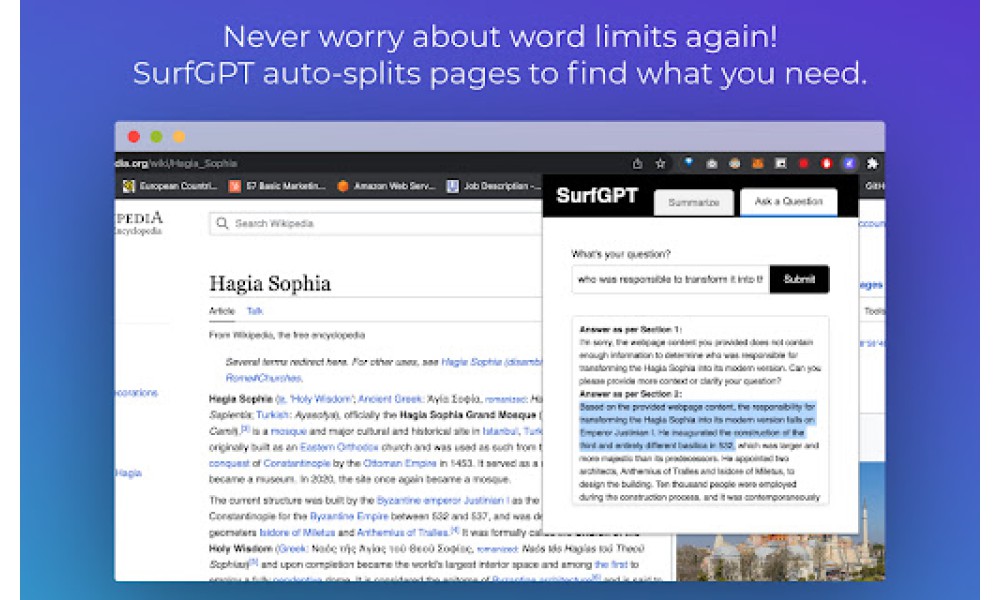Open the Job Description bookmark
1000x600 pixels.
click(x=492, y=186)
